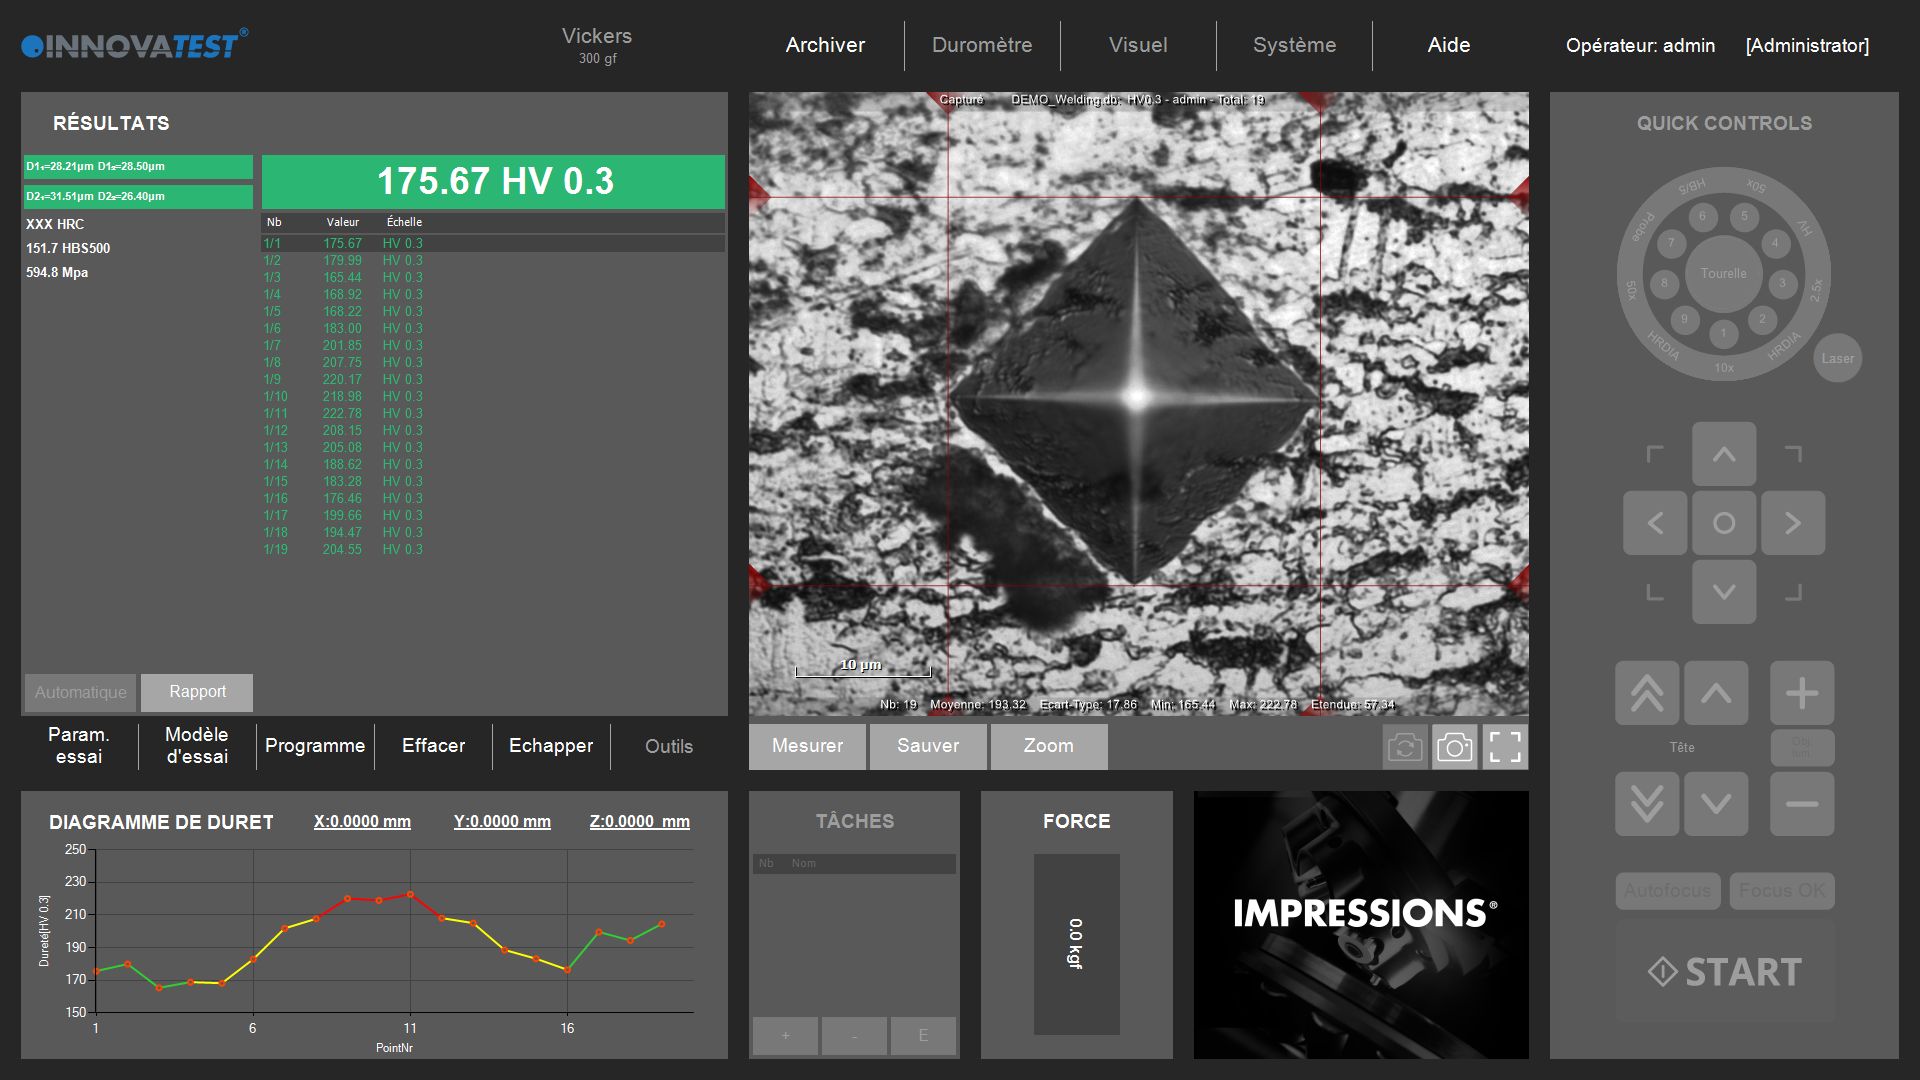Click the plus brightness button
This screenshot has width=1920, height=1080.
tap(1801, 693)
